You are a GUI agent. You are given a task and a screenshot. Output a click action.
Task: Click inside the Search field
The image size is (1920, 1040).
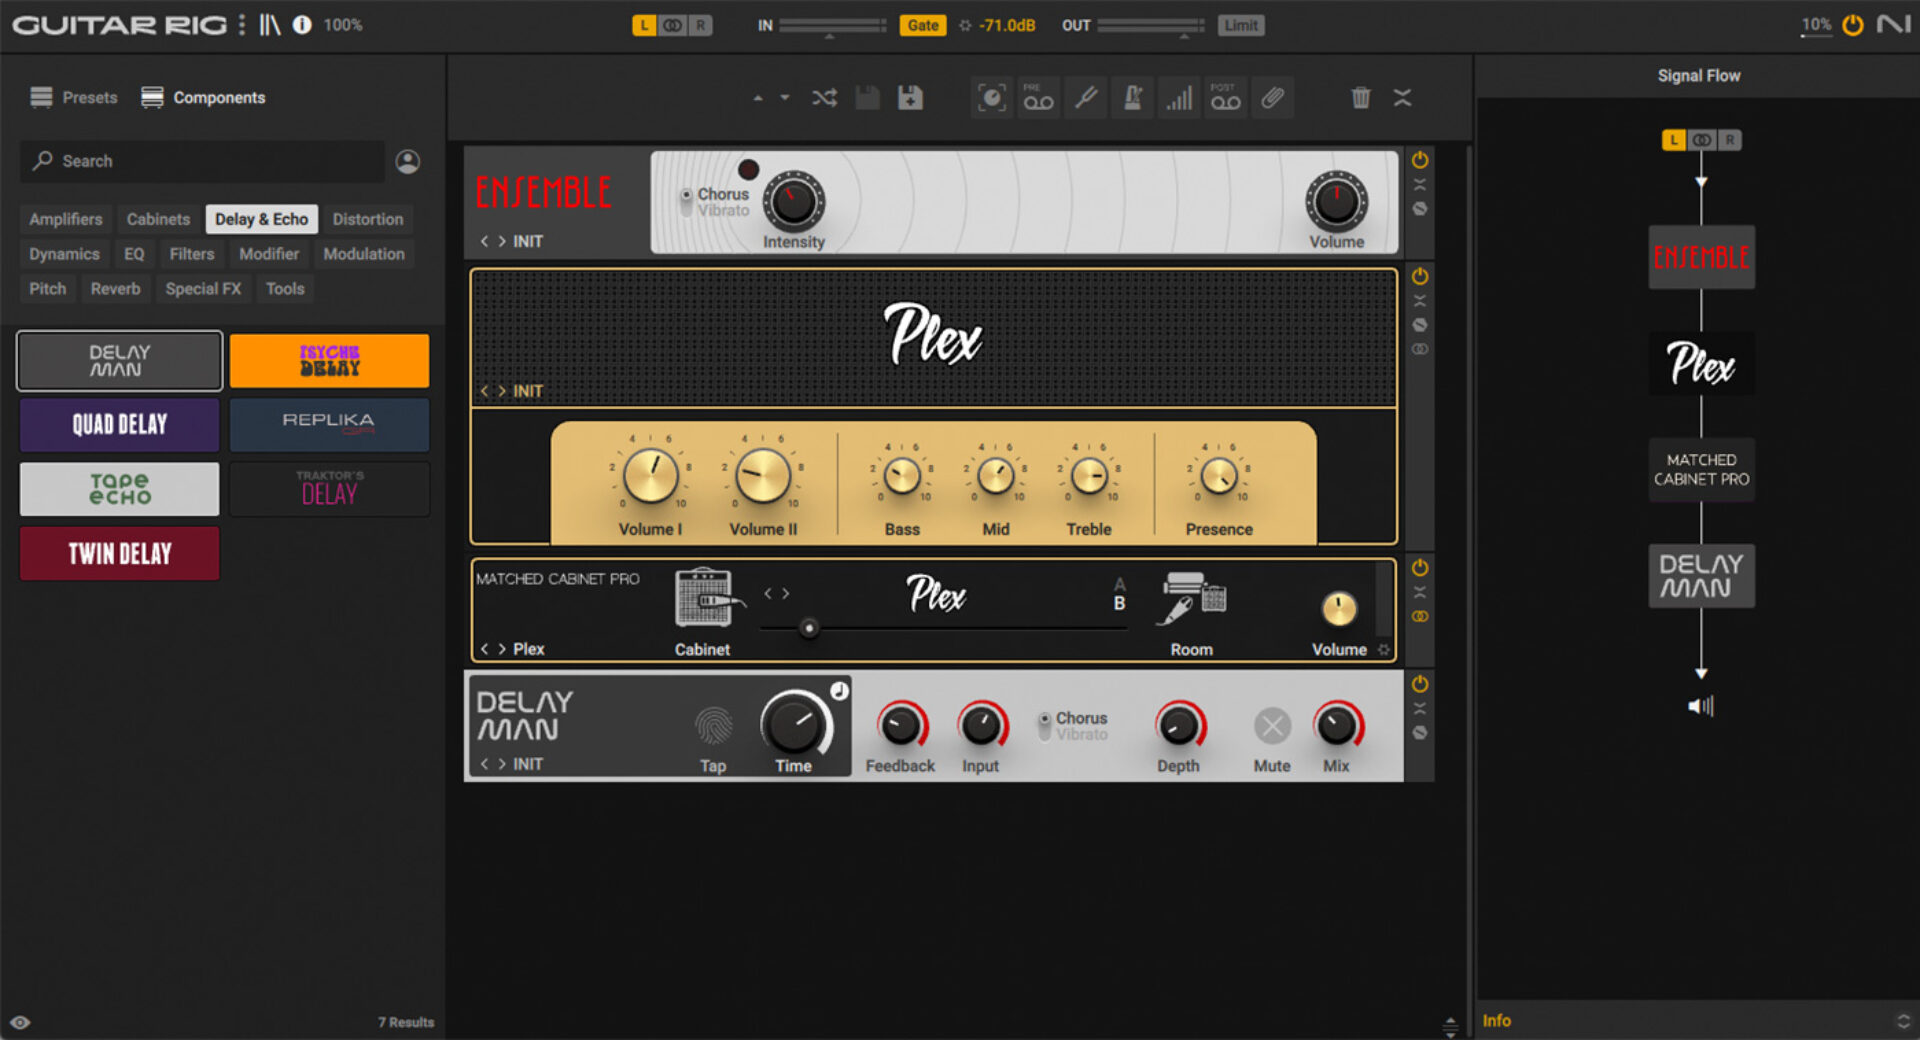pos(200,161)
